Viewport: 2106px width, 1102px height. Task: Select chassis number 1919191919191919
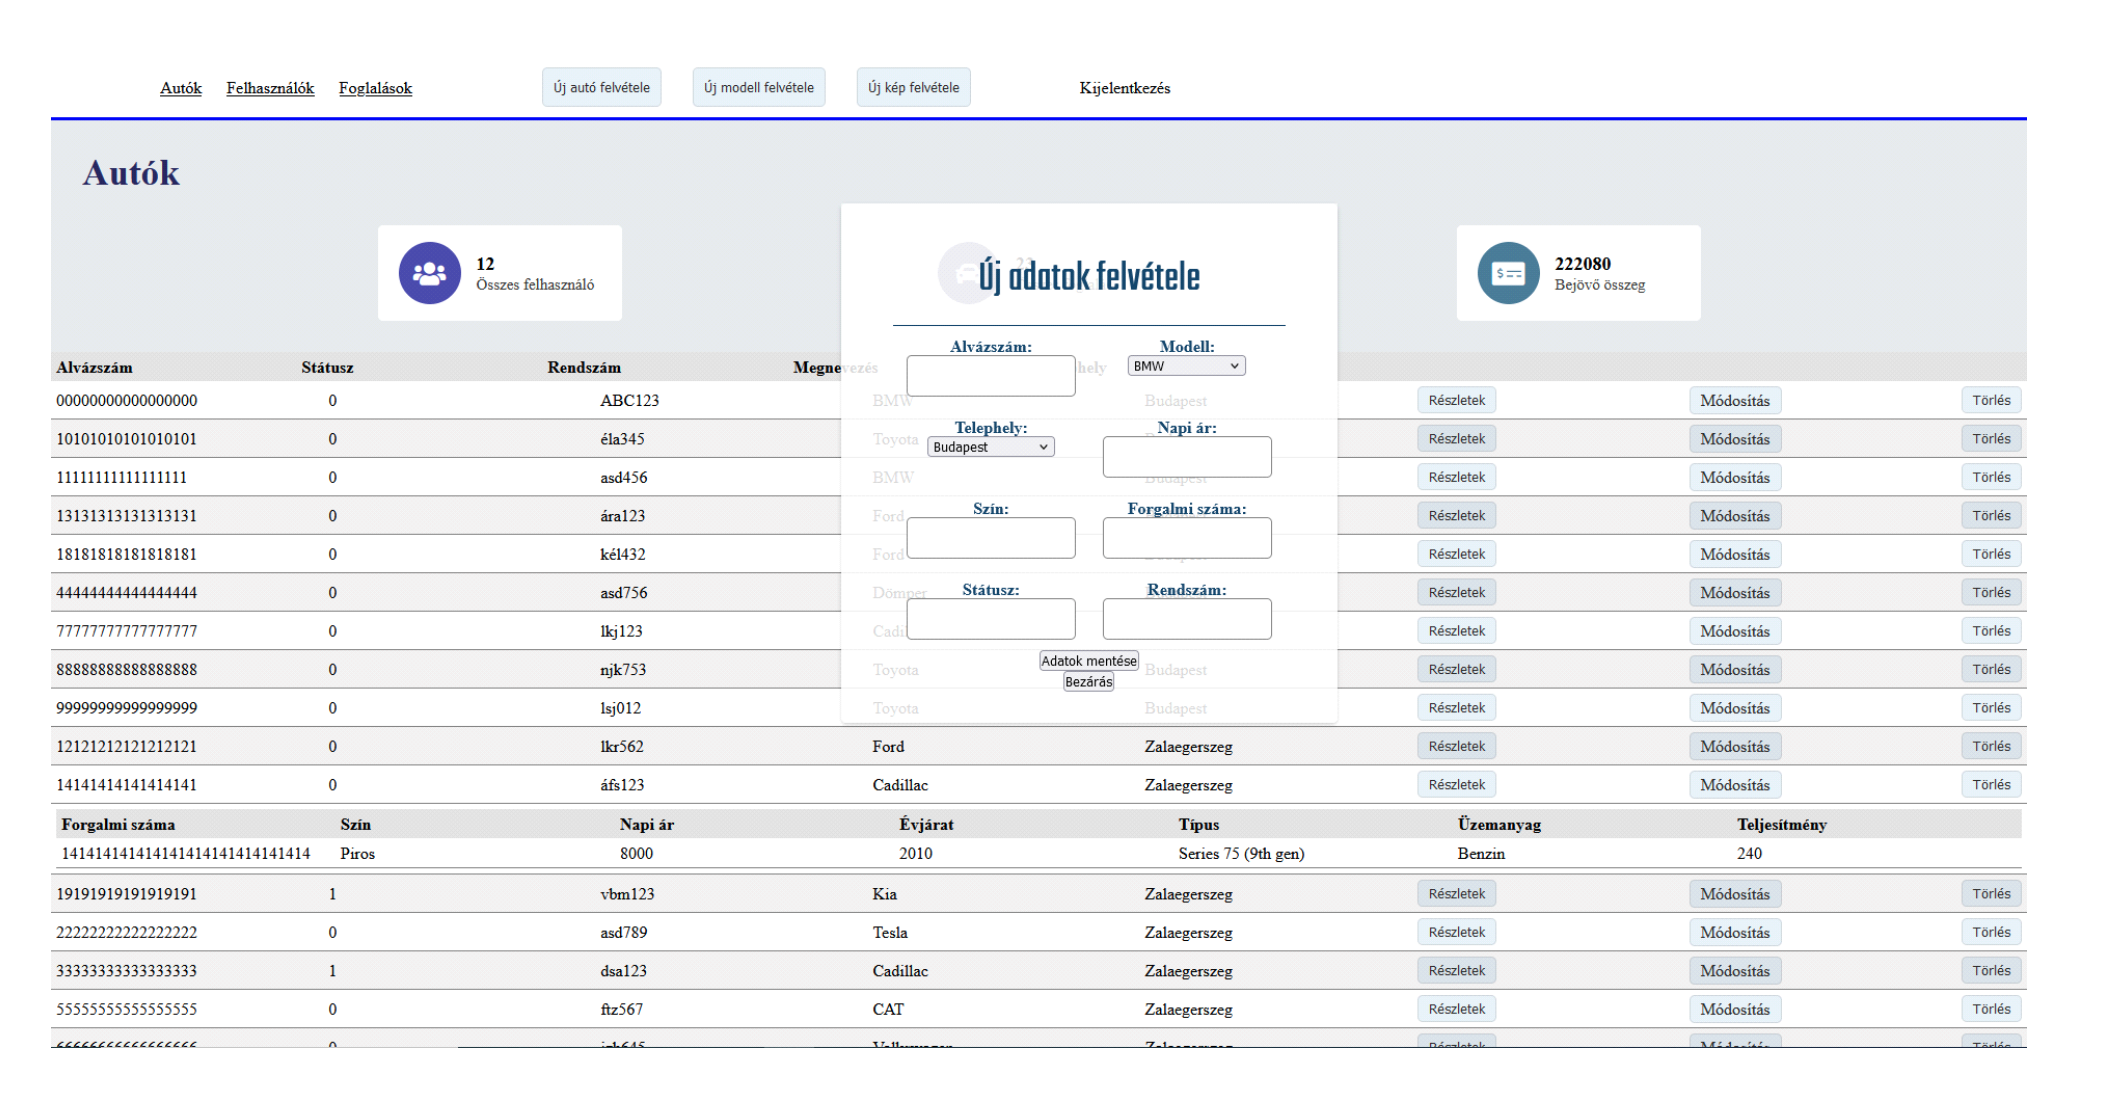(126, 894)
